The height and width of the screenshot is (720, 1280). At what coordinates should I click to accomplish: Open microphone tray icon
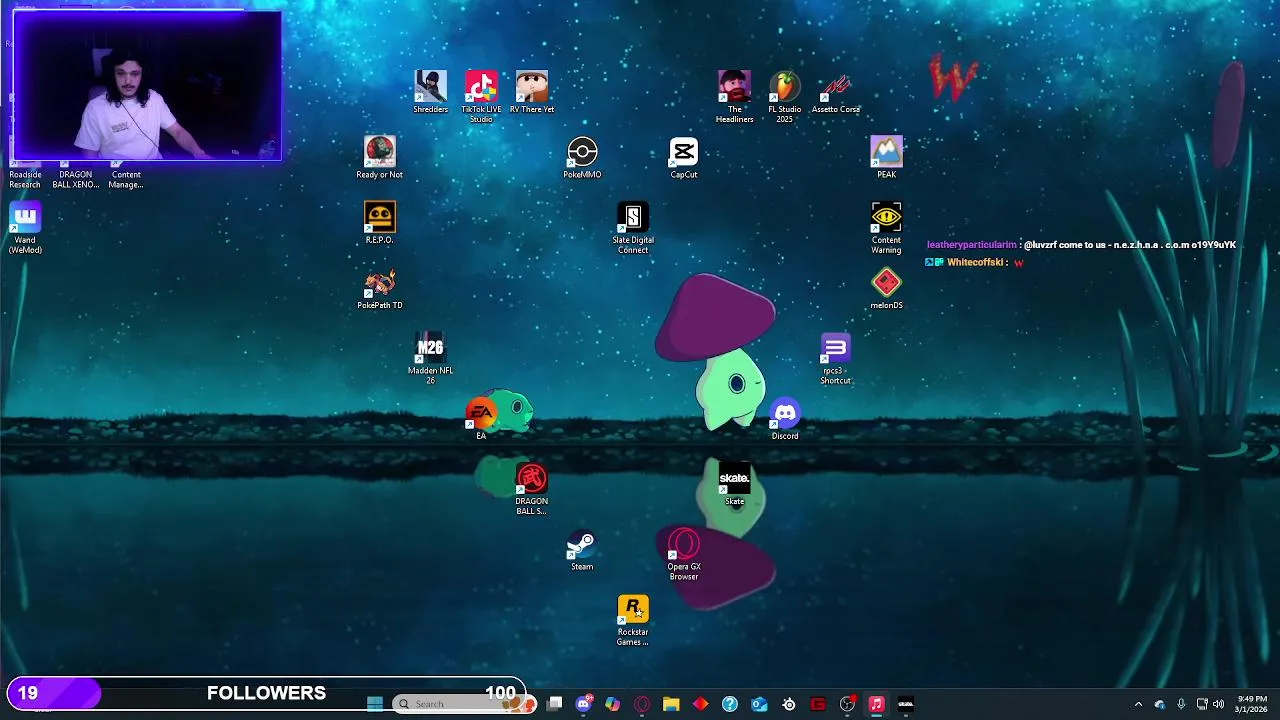coord(1181,704)
